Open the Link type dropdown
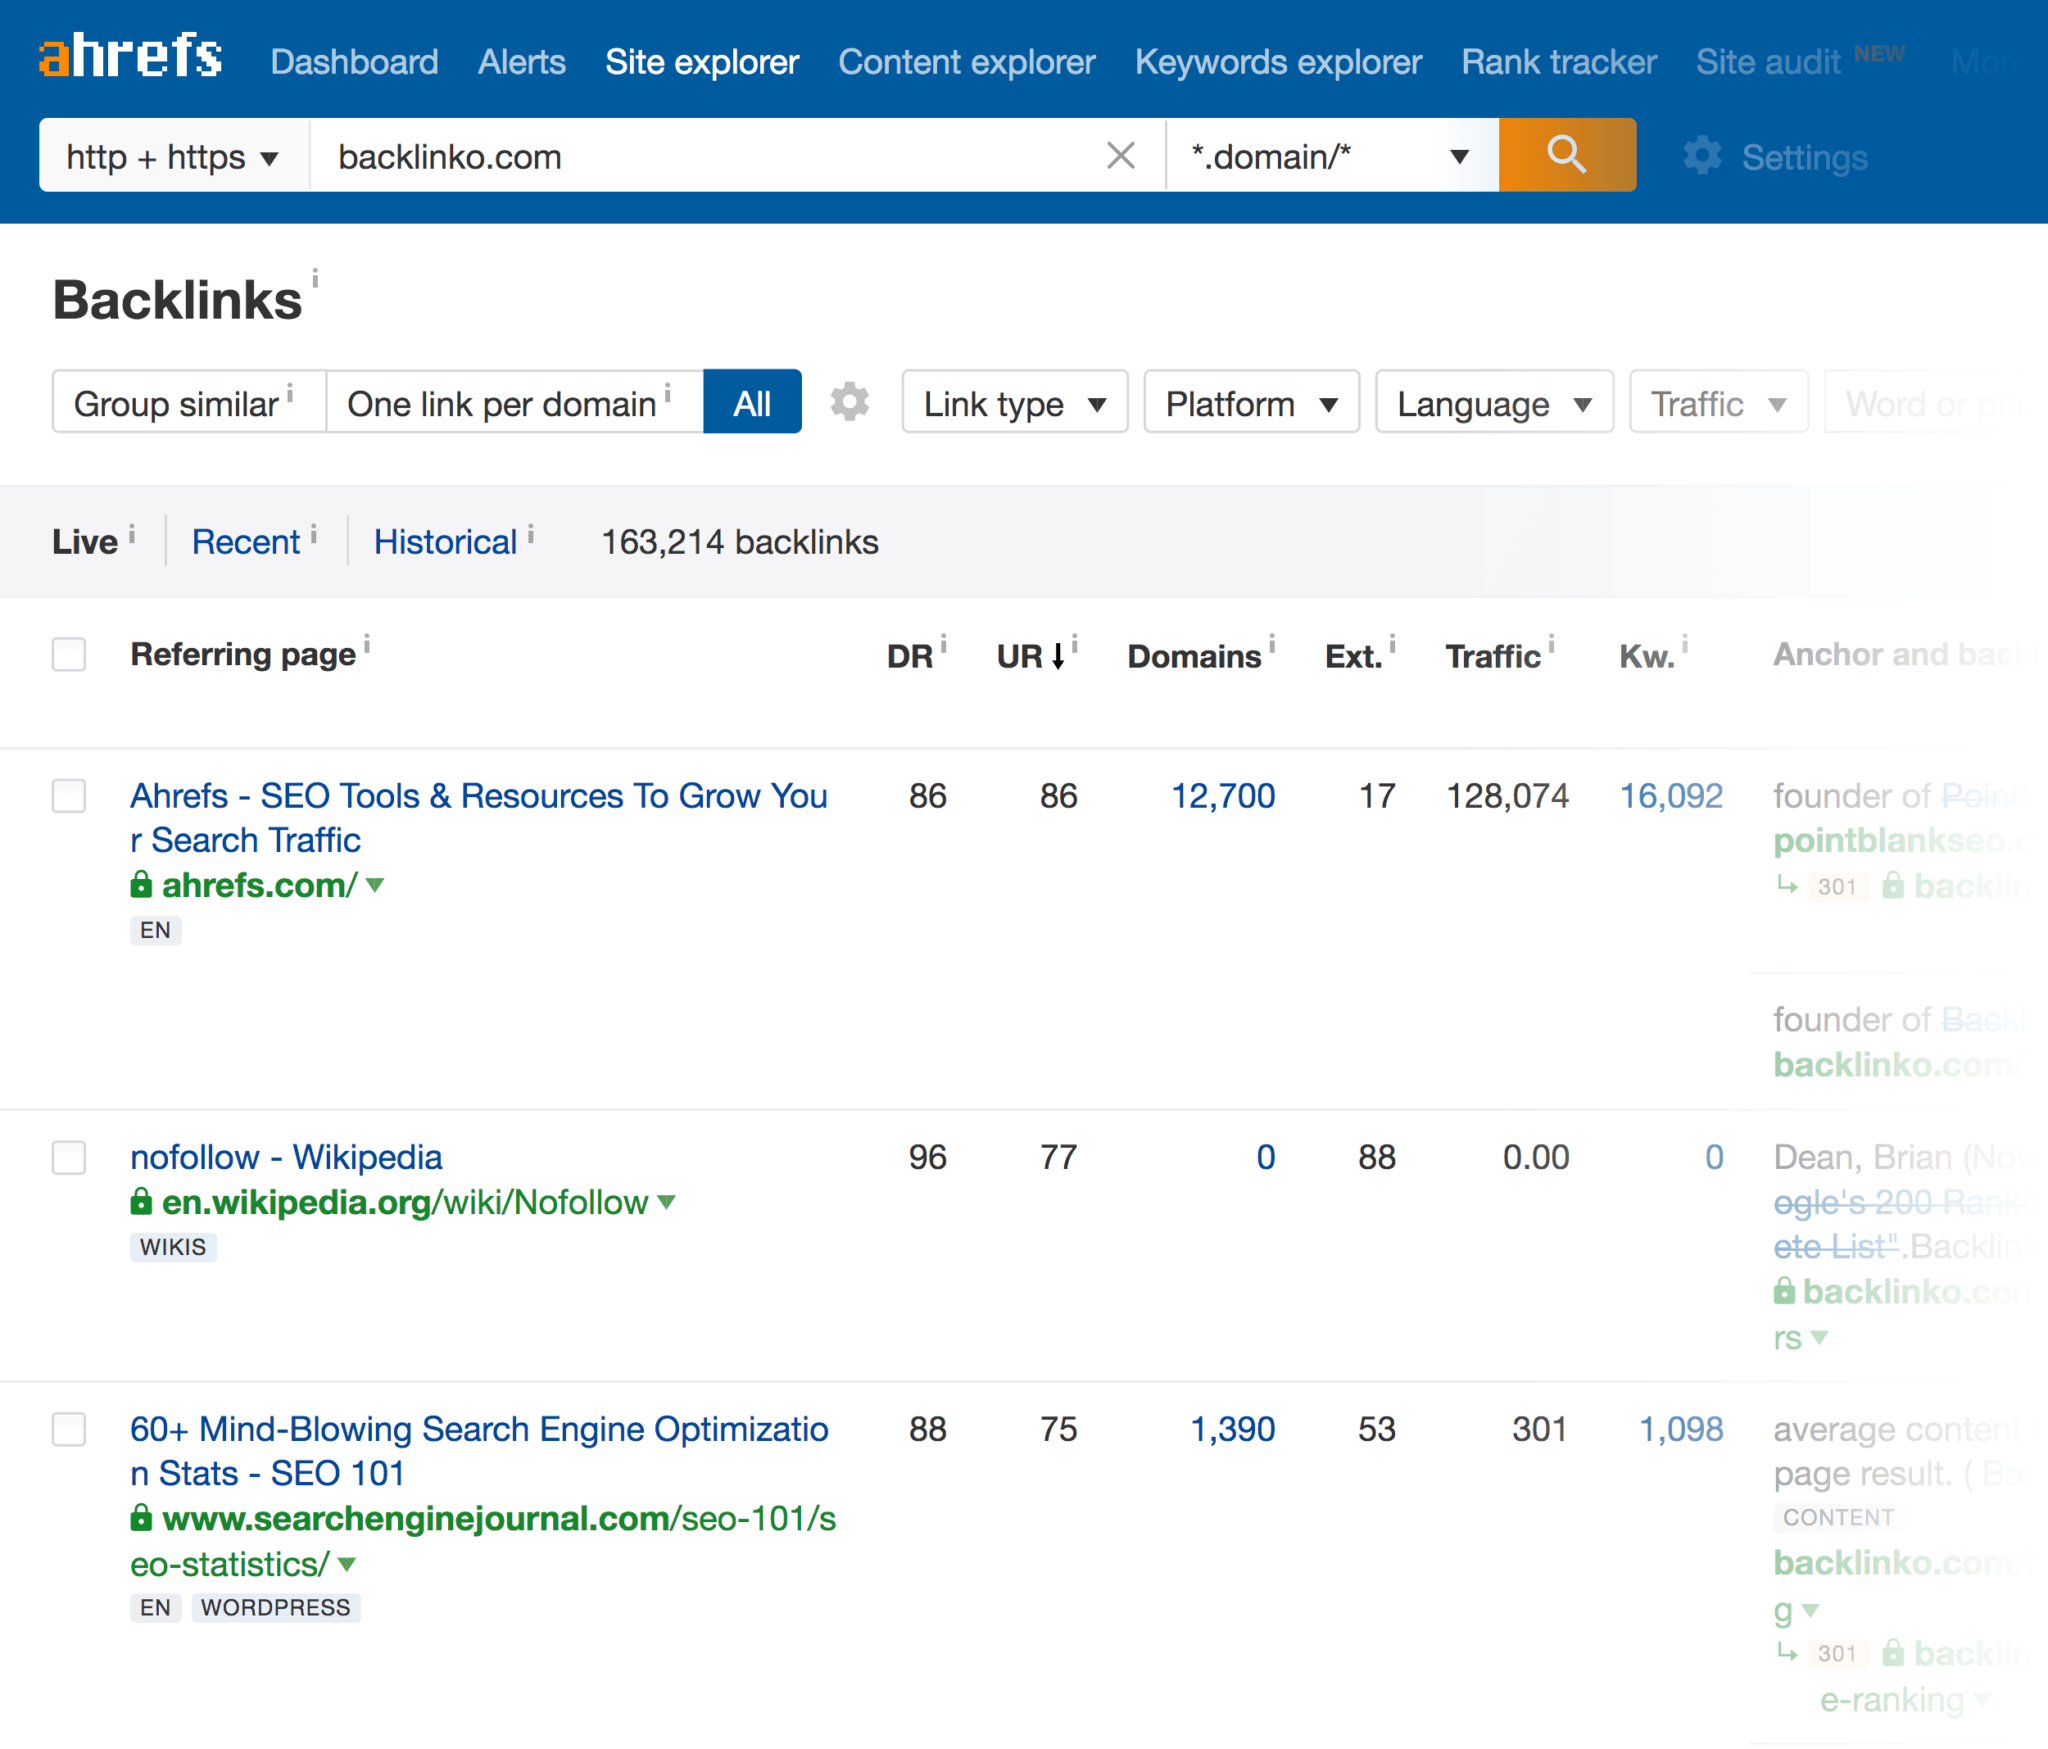Screen dimensions: 2048x1749 1013,403
